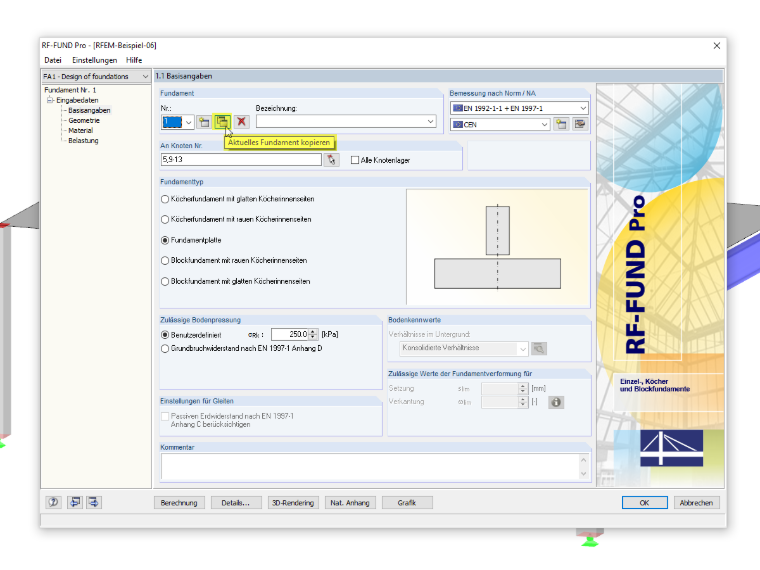The height and width of the screenshot is (570, 760).
Task: Click the Verkantung value spinner arrows
Action: (x=522, y=402)
